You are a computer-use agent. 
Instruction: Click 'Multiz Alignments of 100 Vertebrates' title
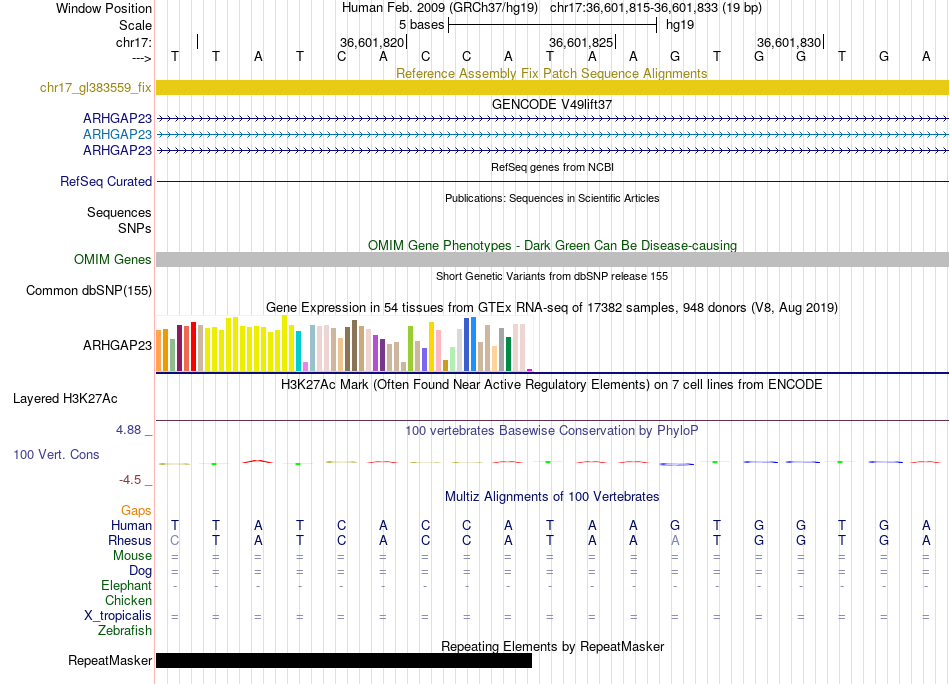coord(552,497)
